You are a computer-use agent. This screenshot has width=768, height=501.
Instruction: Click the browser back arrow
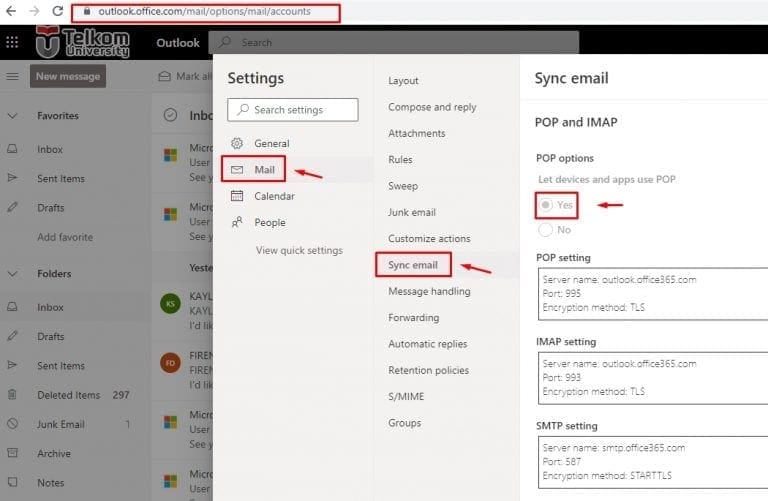pos(11,11)
